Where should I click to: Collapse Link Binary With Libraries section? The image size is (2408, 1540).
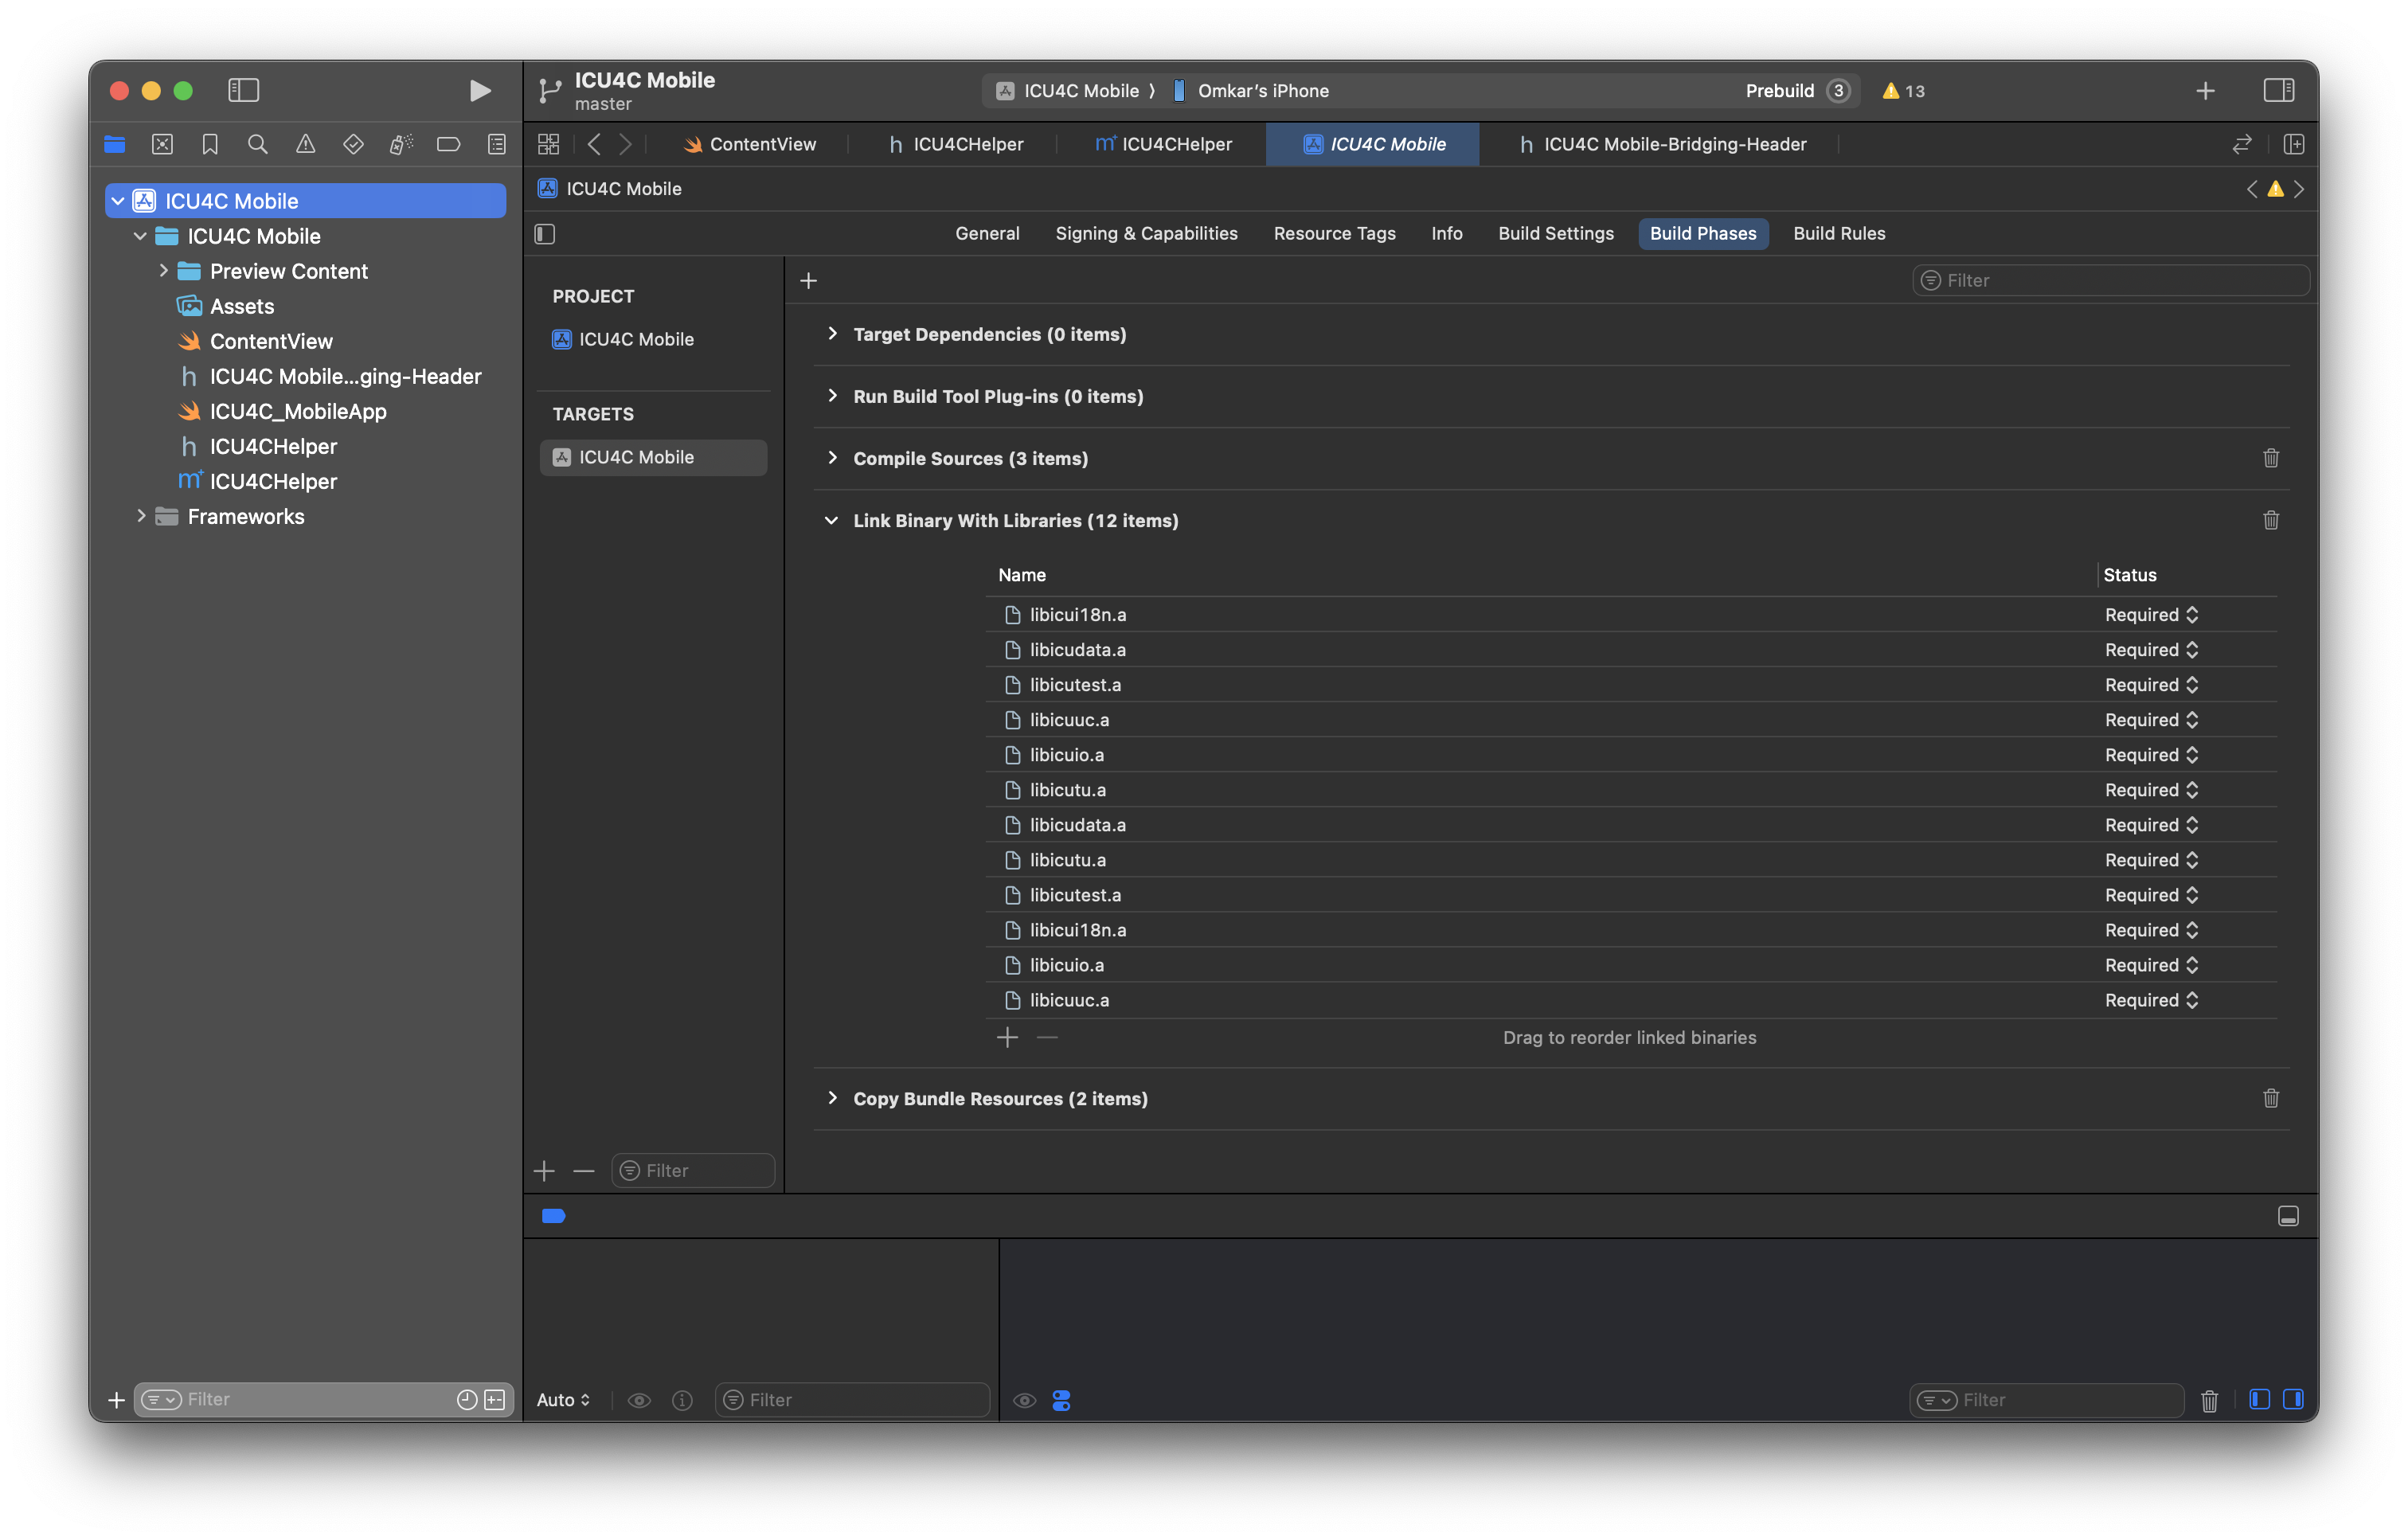pyautogui.click(x=832, y=520)
